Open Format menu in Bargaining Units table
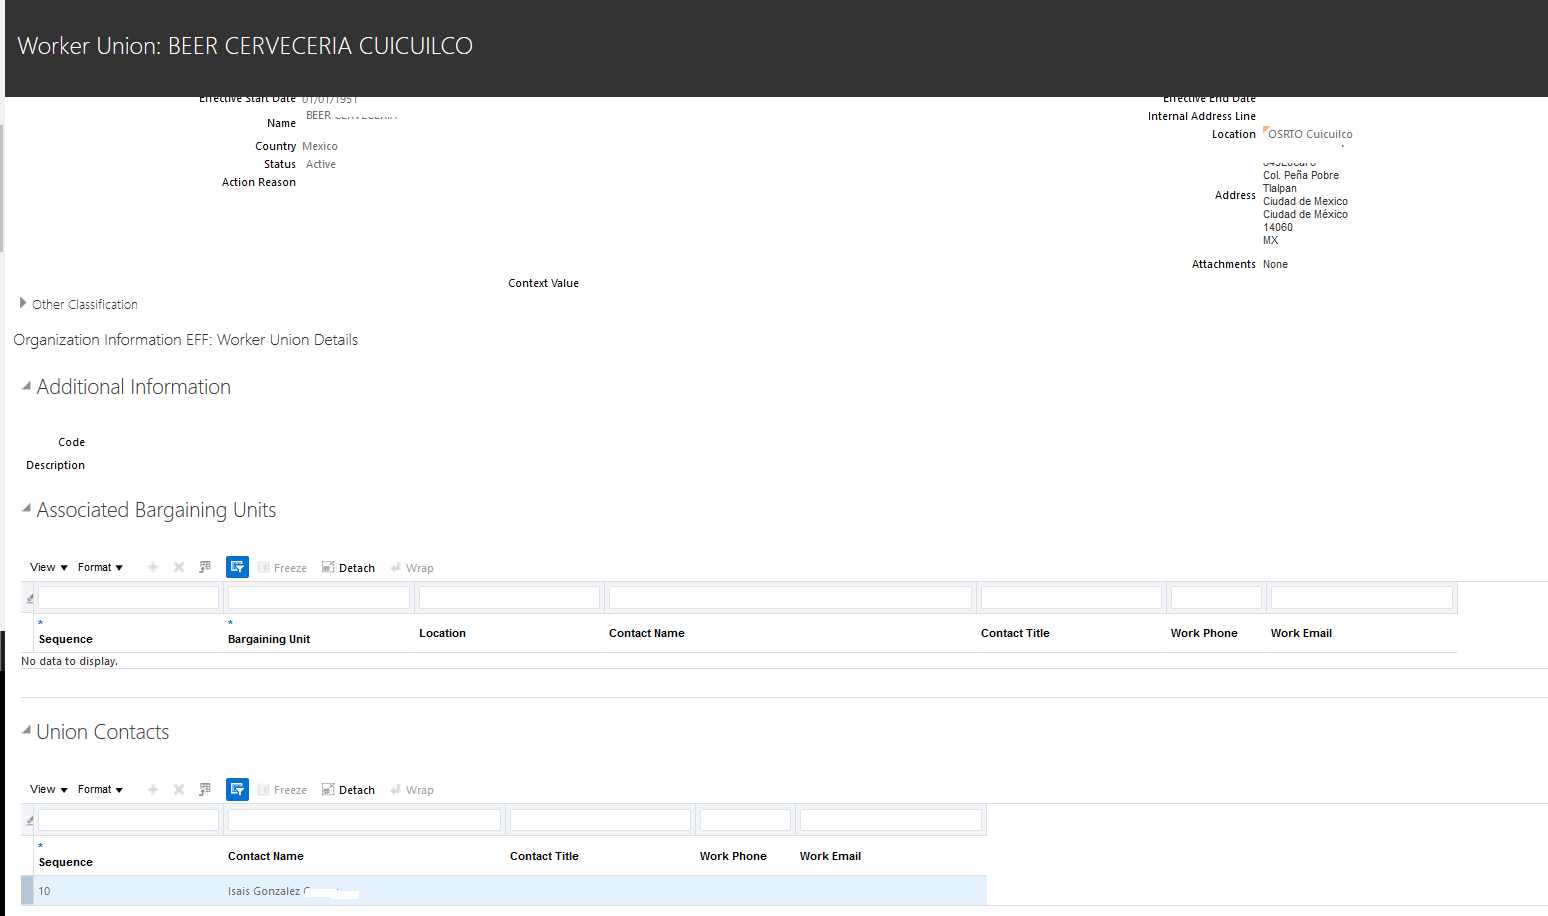1548x916 pixels. pyautogui.click(x=100, y=567)
